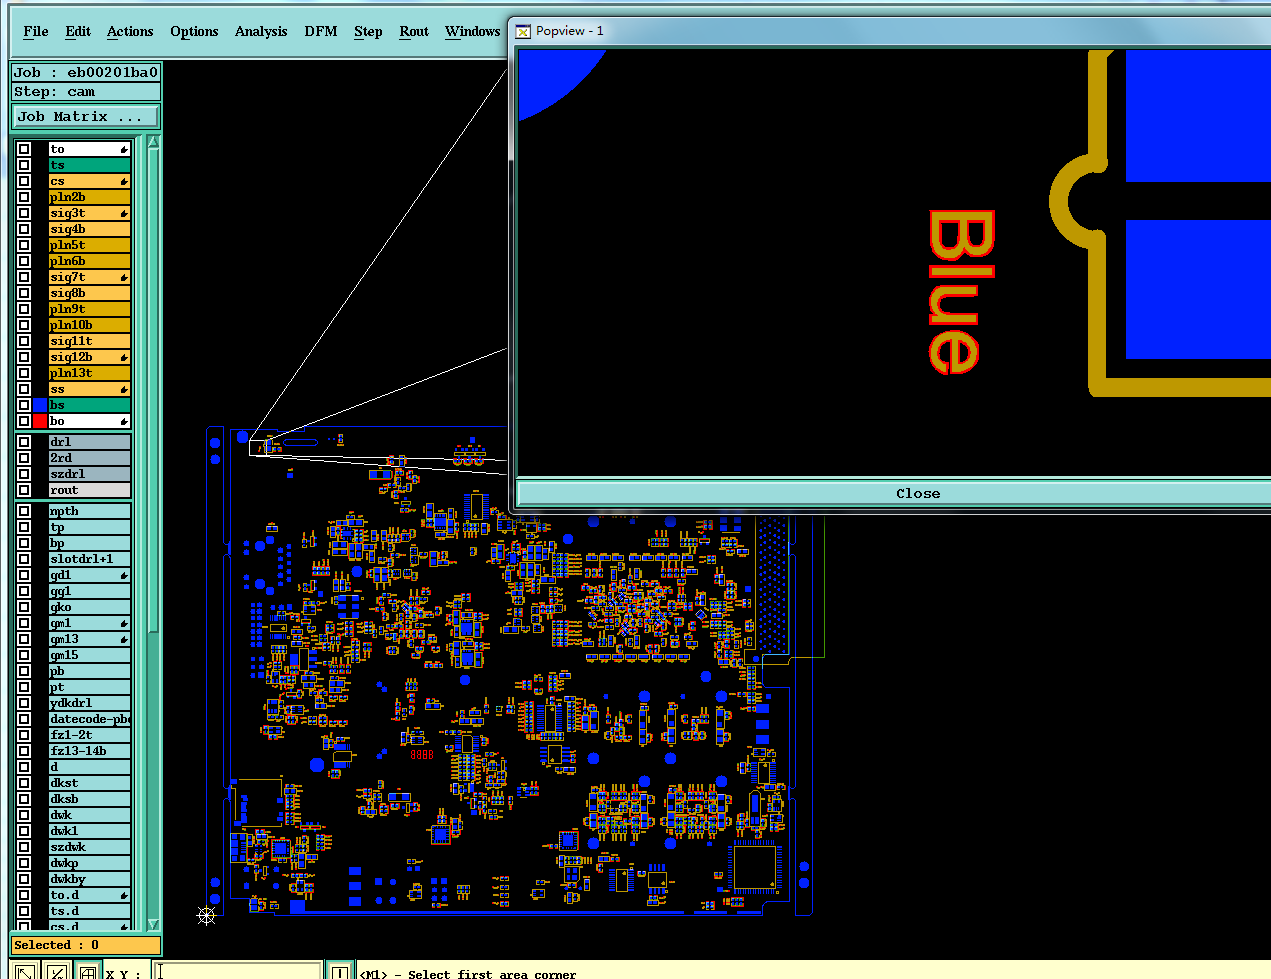
Task: Open the Rout menu
Action: coord(414,31)
